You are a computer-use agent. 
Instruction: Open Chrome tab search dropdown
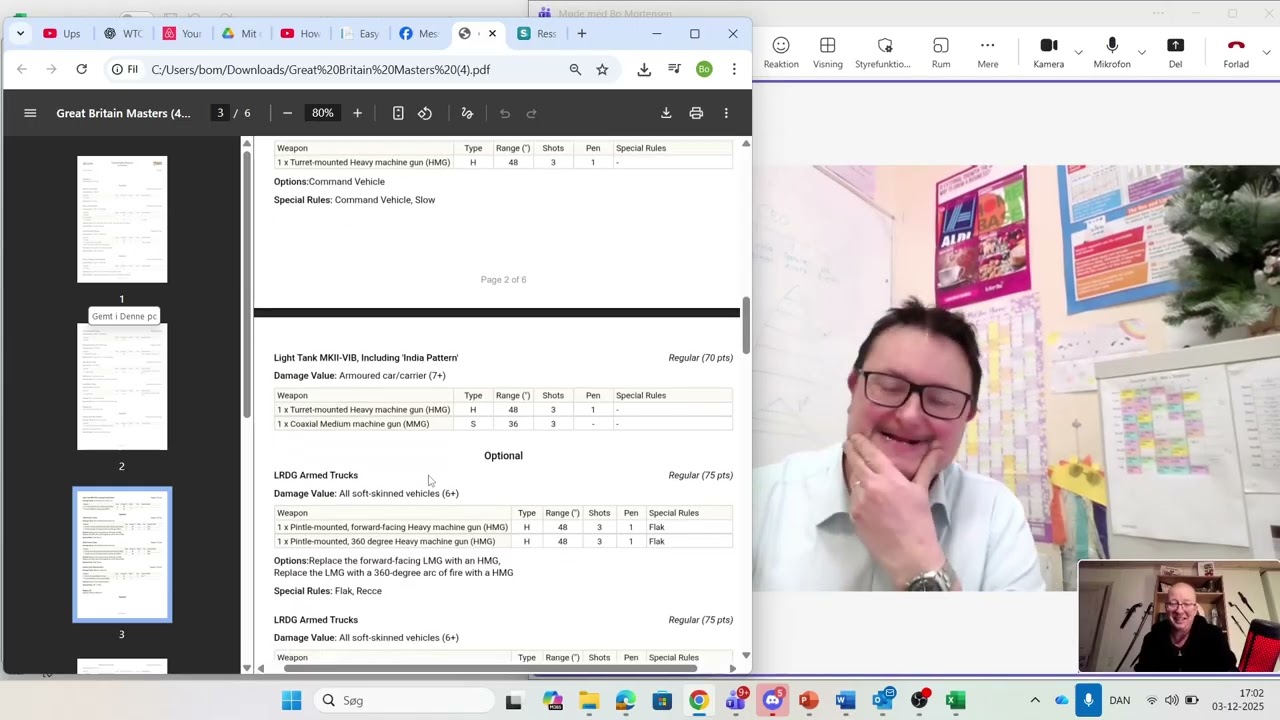tap(20, 33)
